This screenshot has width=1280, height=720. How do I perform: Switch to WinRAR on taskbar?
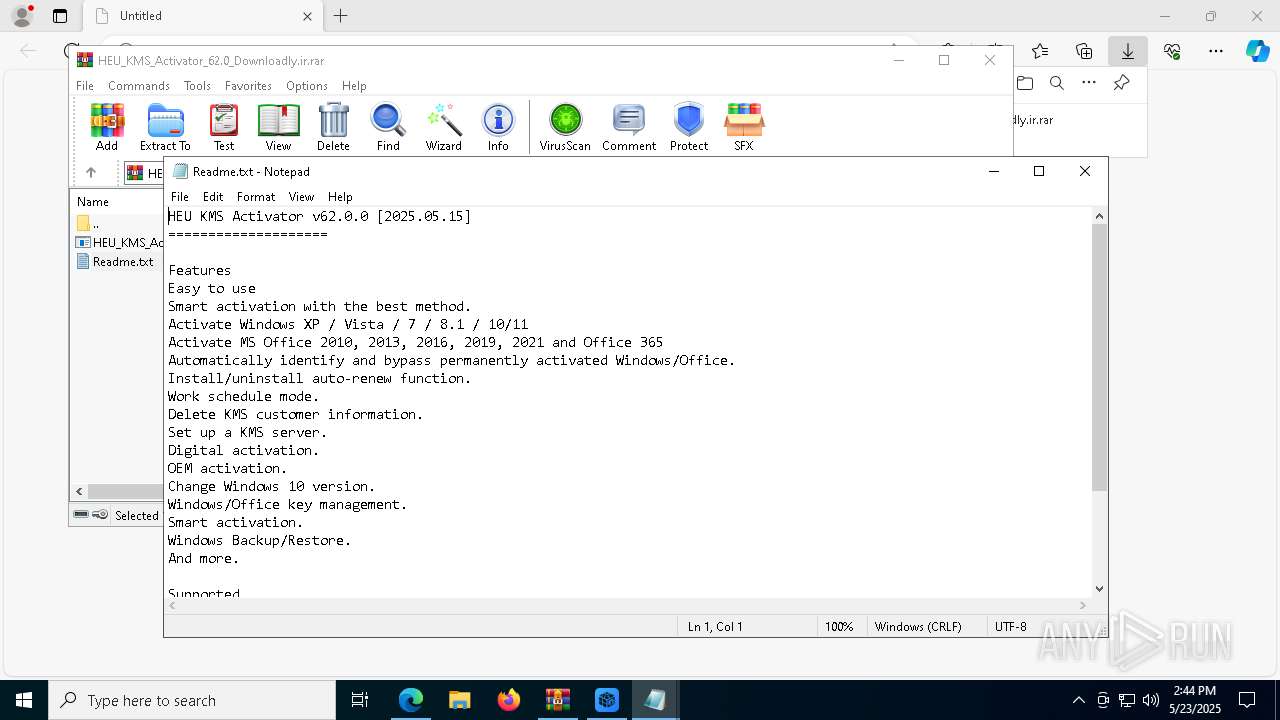557,700
